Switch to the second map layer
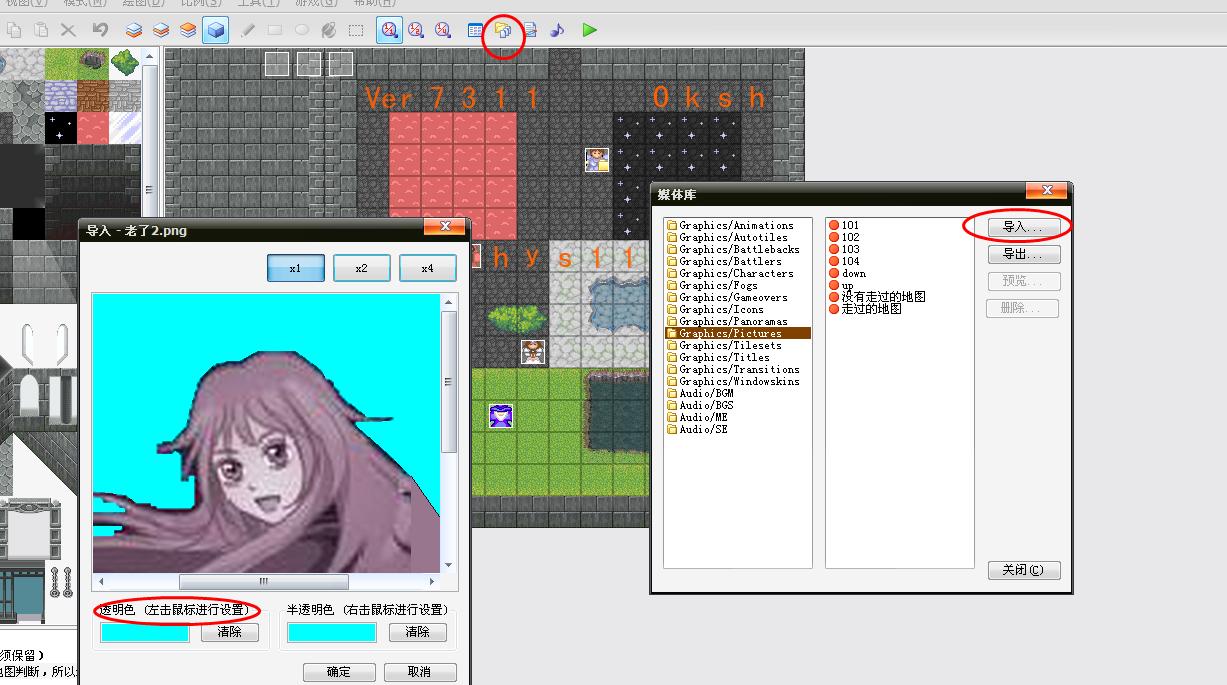The width and height of the screenshot is (1227, 685). (x=161, y=30)
